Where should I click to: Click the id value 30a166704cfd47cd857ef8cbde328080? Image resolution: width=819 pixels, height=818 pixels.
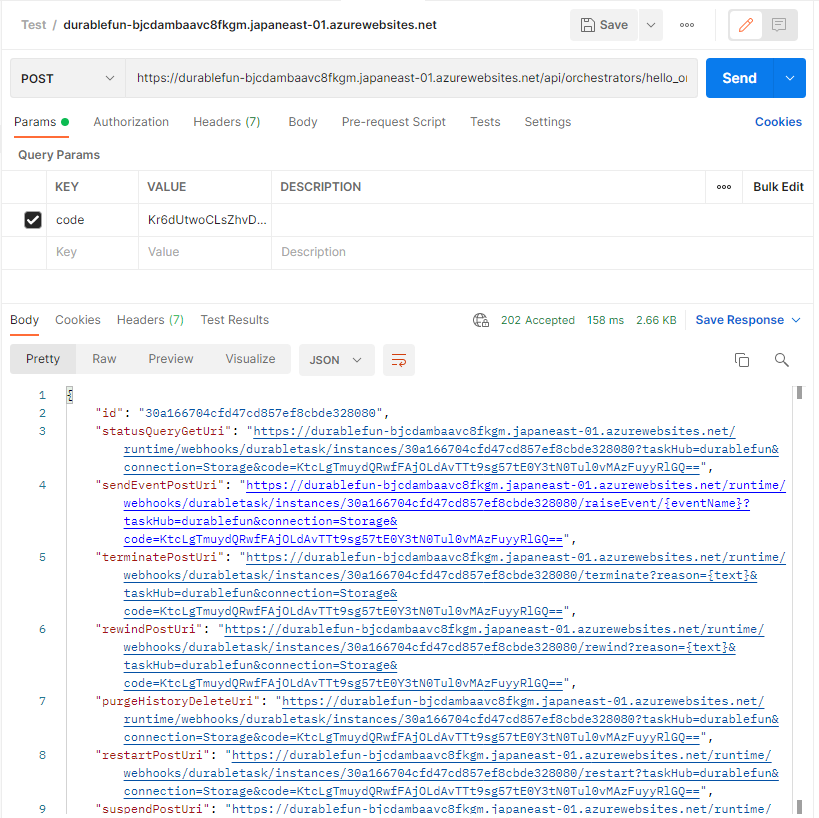coord(260,413)
